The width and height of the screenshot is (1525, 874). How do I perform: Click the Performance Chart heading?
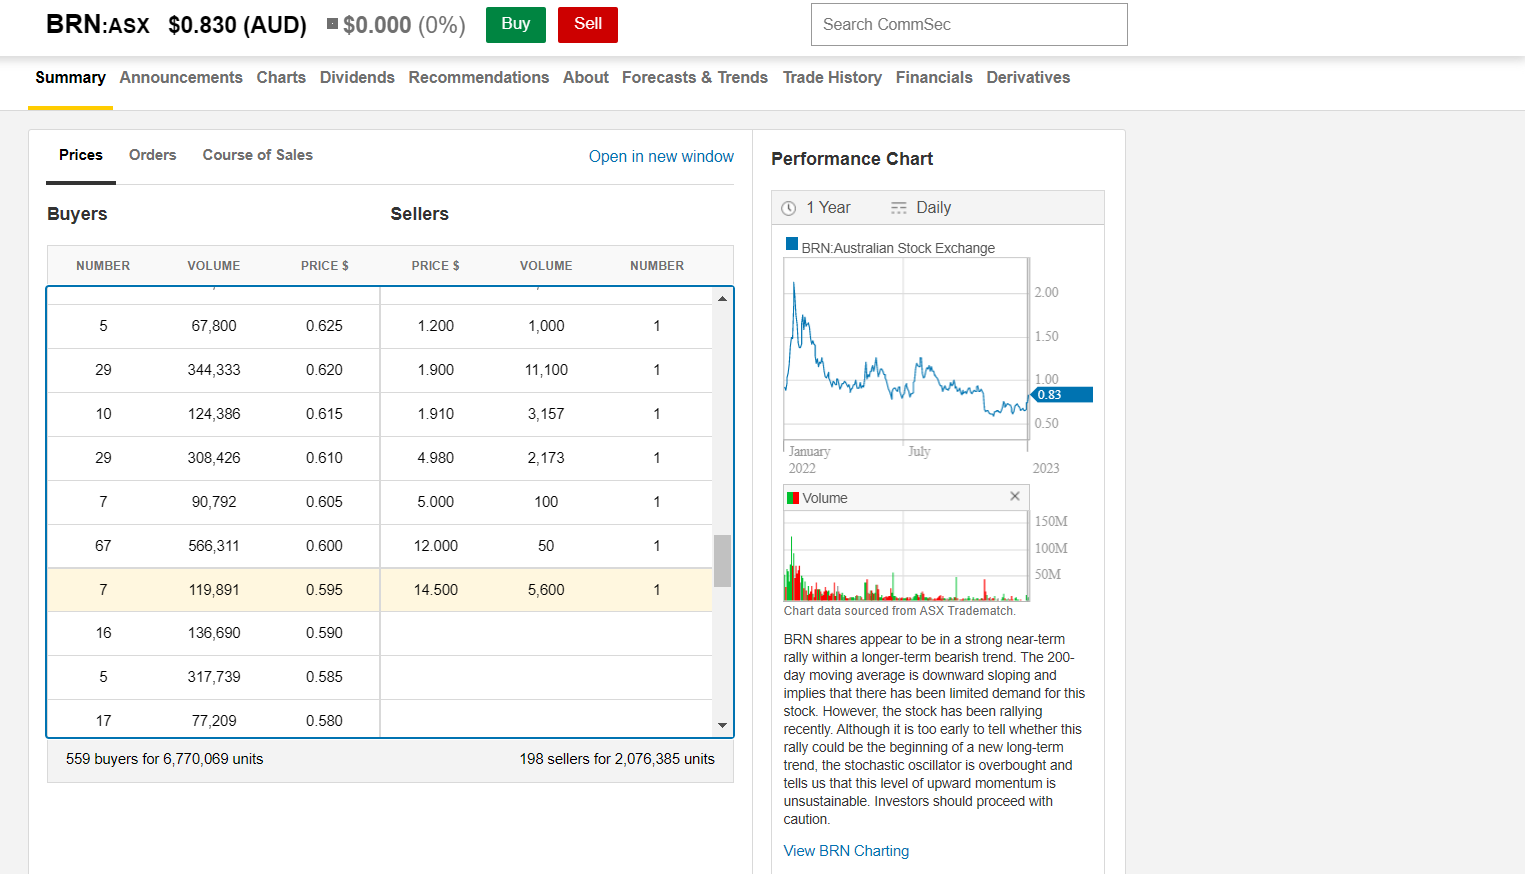(x=852, y=159)
